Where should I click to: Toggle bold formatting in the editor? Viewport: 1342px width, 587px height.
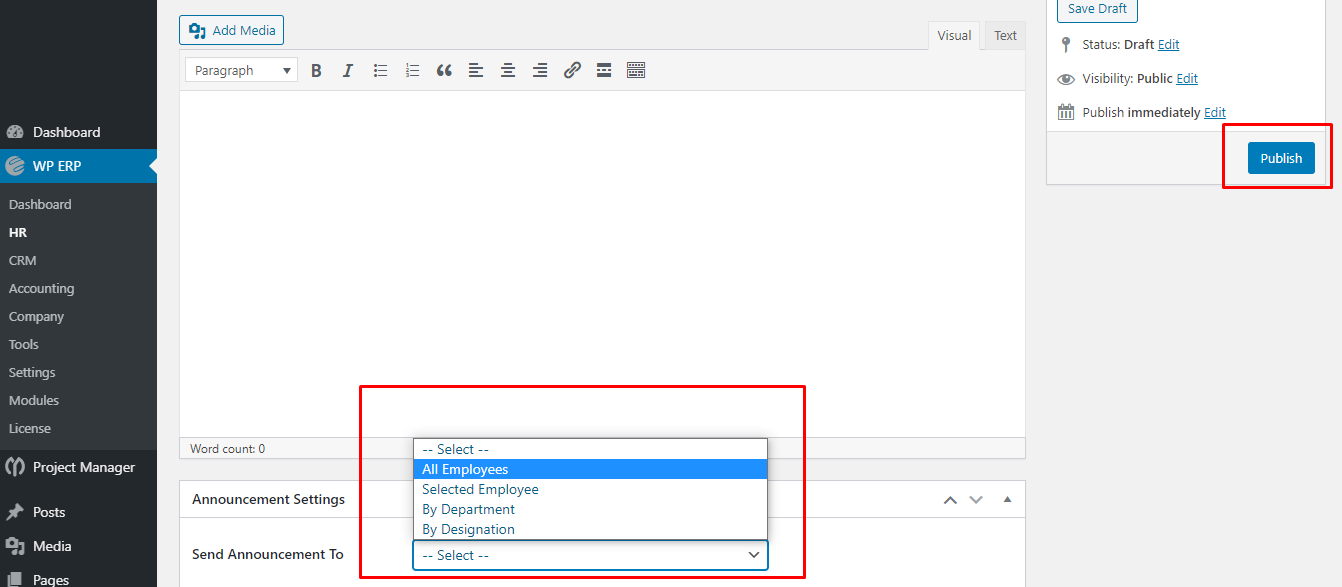pos(316,70)
